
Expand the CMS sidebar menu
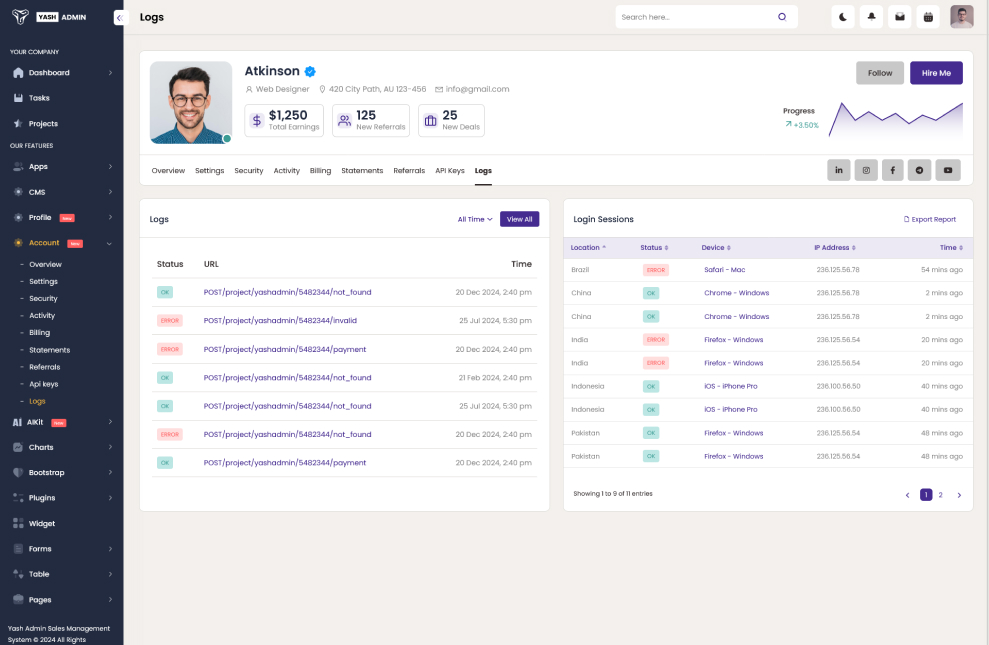click(61, 192)
